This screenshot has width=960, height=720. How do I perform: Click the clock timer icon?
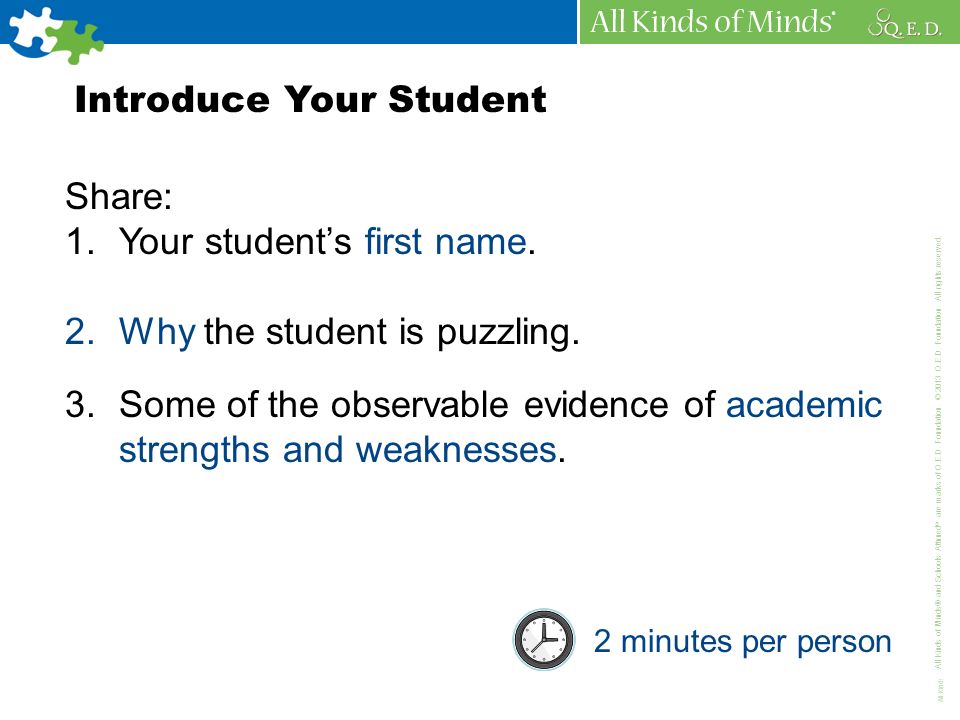pos(544,639)
